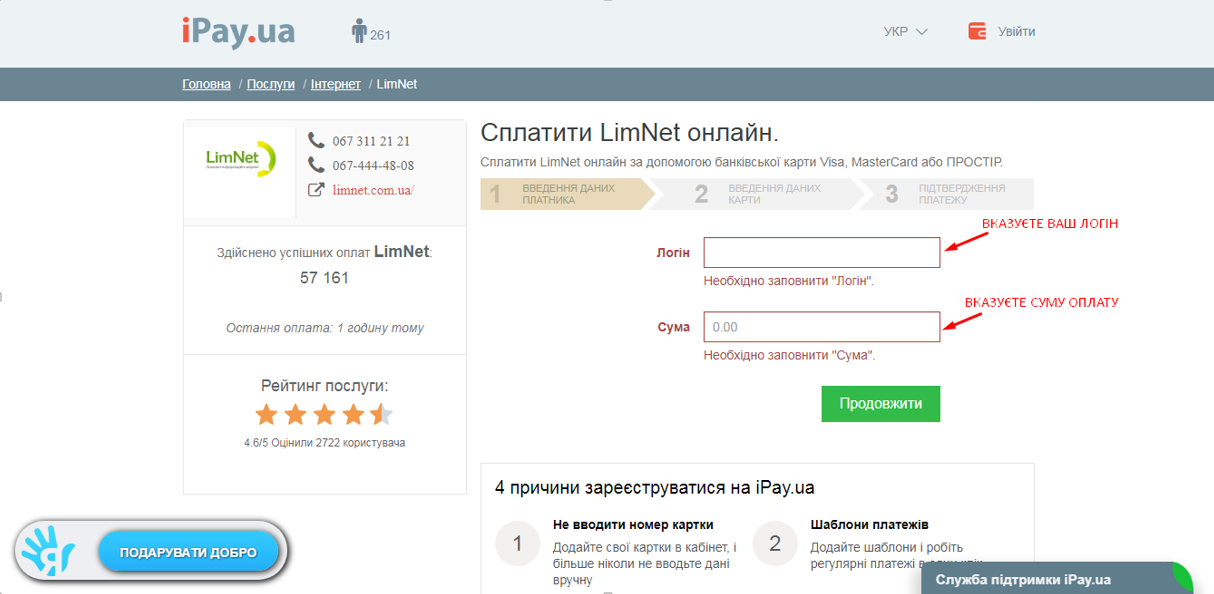Screen dimensions: 1214x594
Task: Click the Подарувати добро button
Action: [188, 552]
